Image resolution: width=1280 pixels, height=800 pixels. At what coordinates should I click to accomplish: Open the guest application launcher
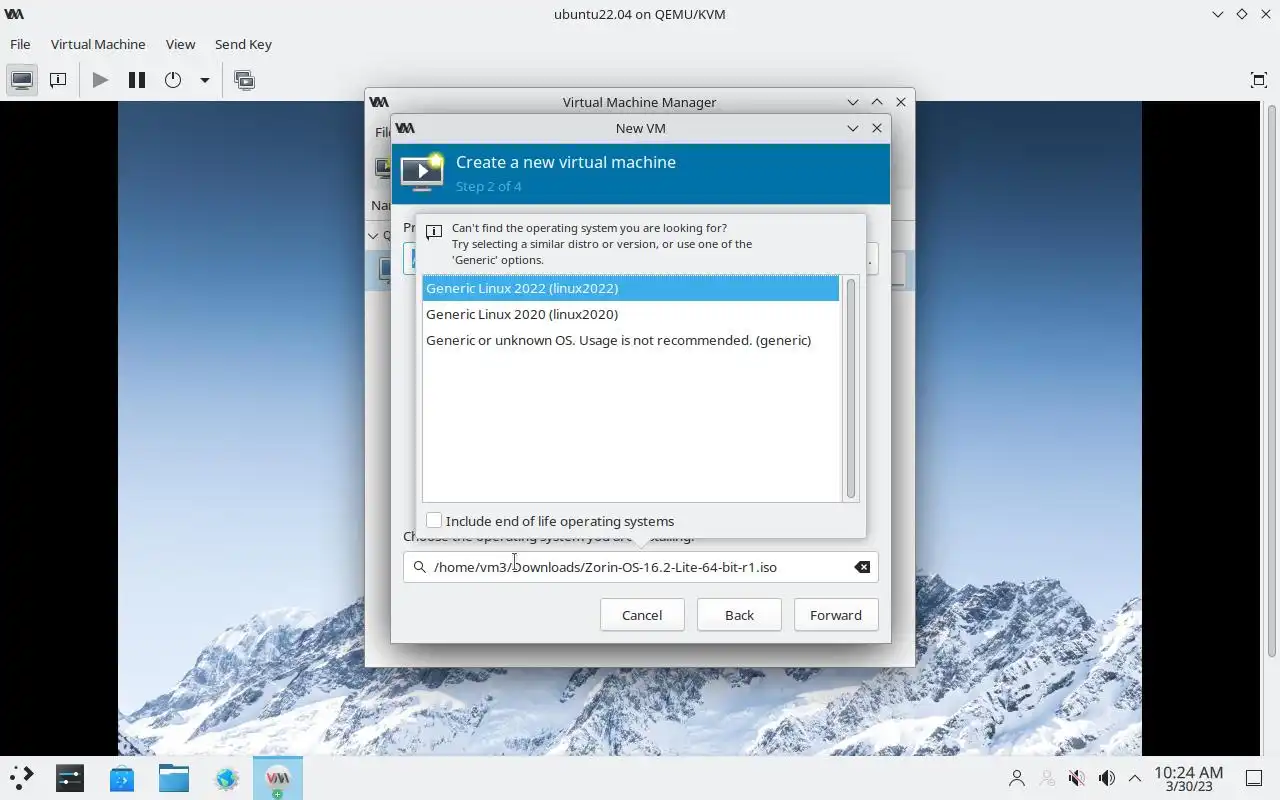pos(22,778)
